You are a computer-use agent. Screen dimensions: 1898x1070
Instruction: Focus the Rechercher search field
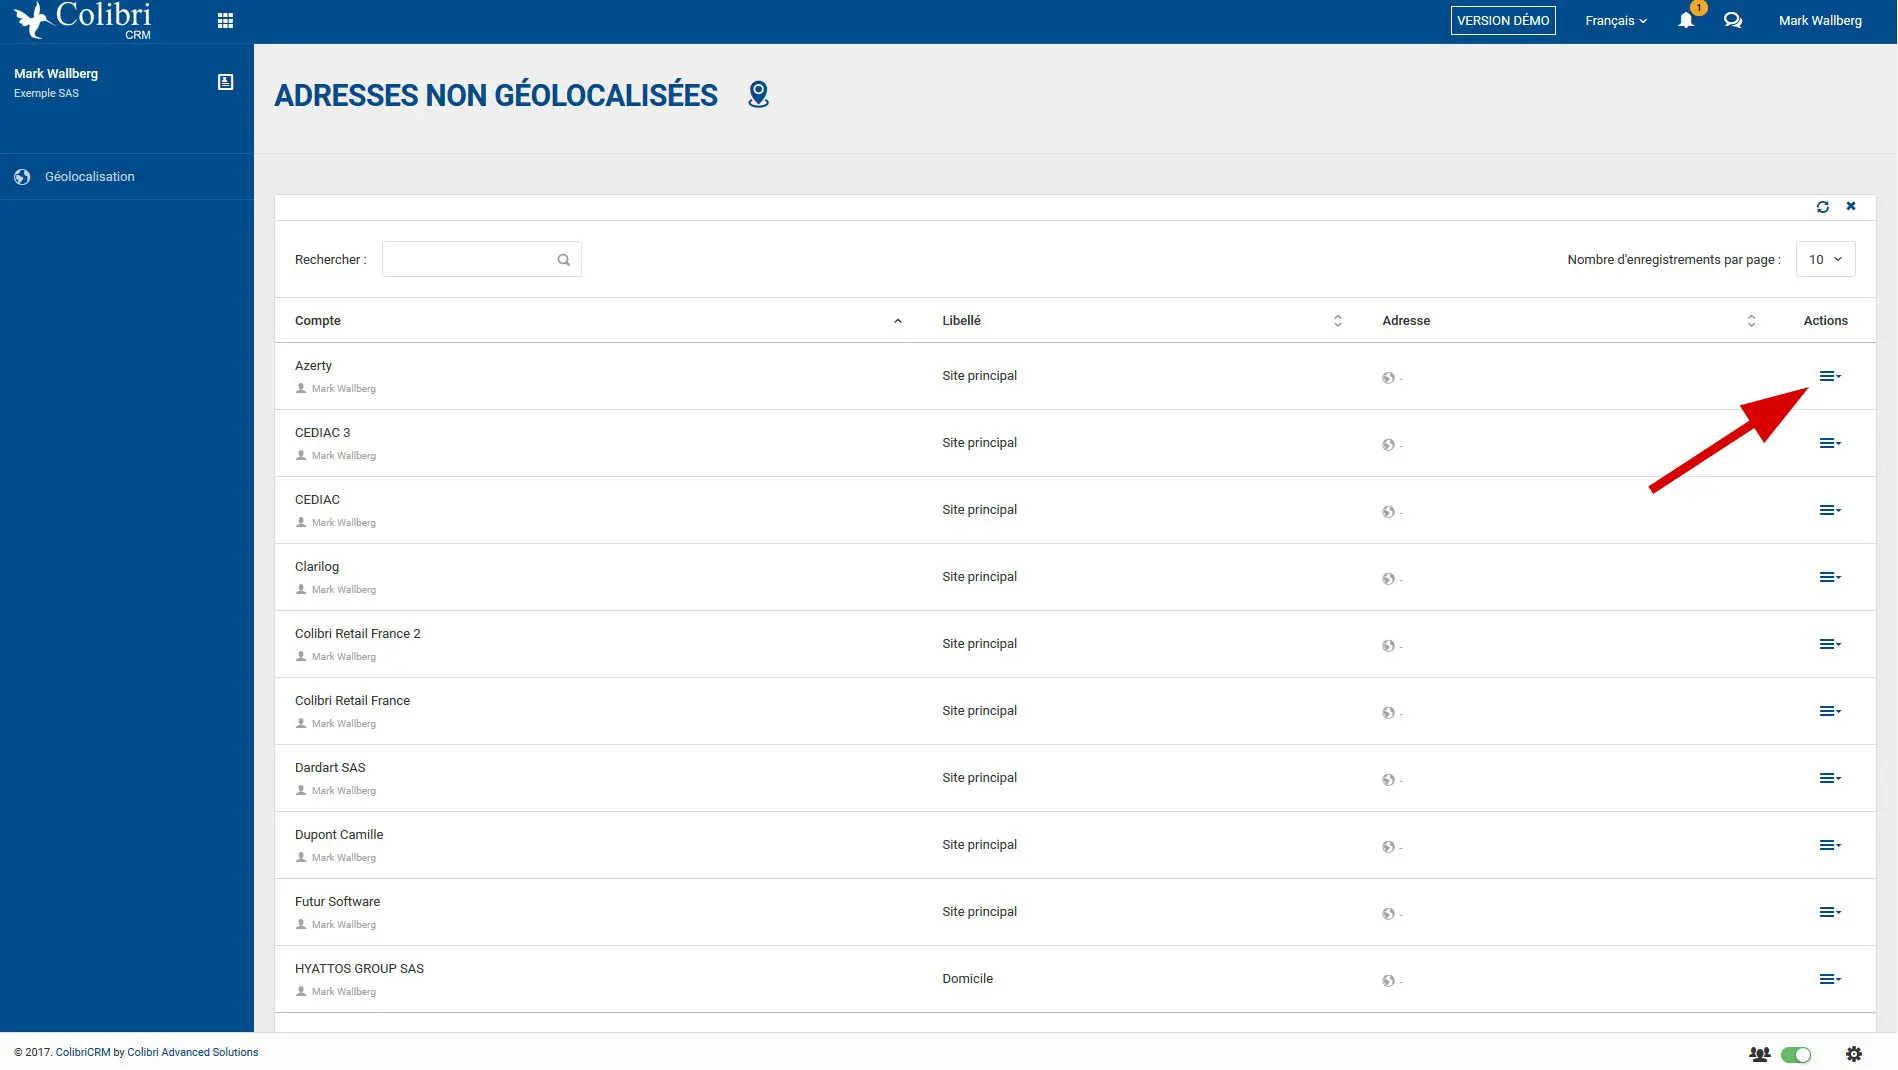(468, 260)
